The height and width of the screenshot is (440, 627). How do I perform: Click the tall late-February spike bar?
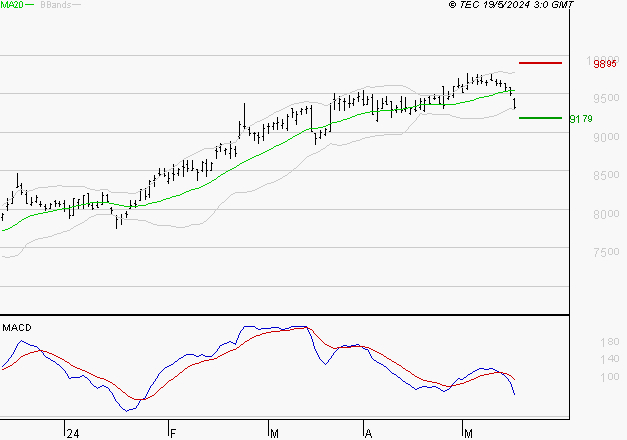pos(244,116)
